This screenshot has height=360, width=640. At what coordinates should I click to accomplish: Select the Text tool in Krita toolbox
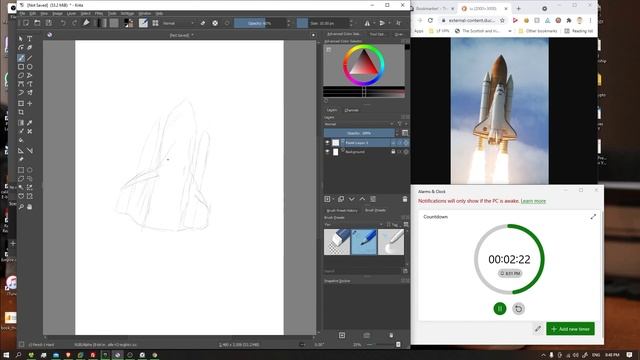(30, 38)
